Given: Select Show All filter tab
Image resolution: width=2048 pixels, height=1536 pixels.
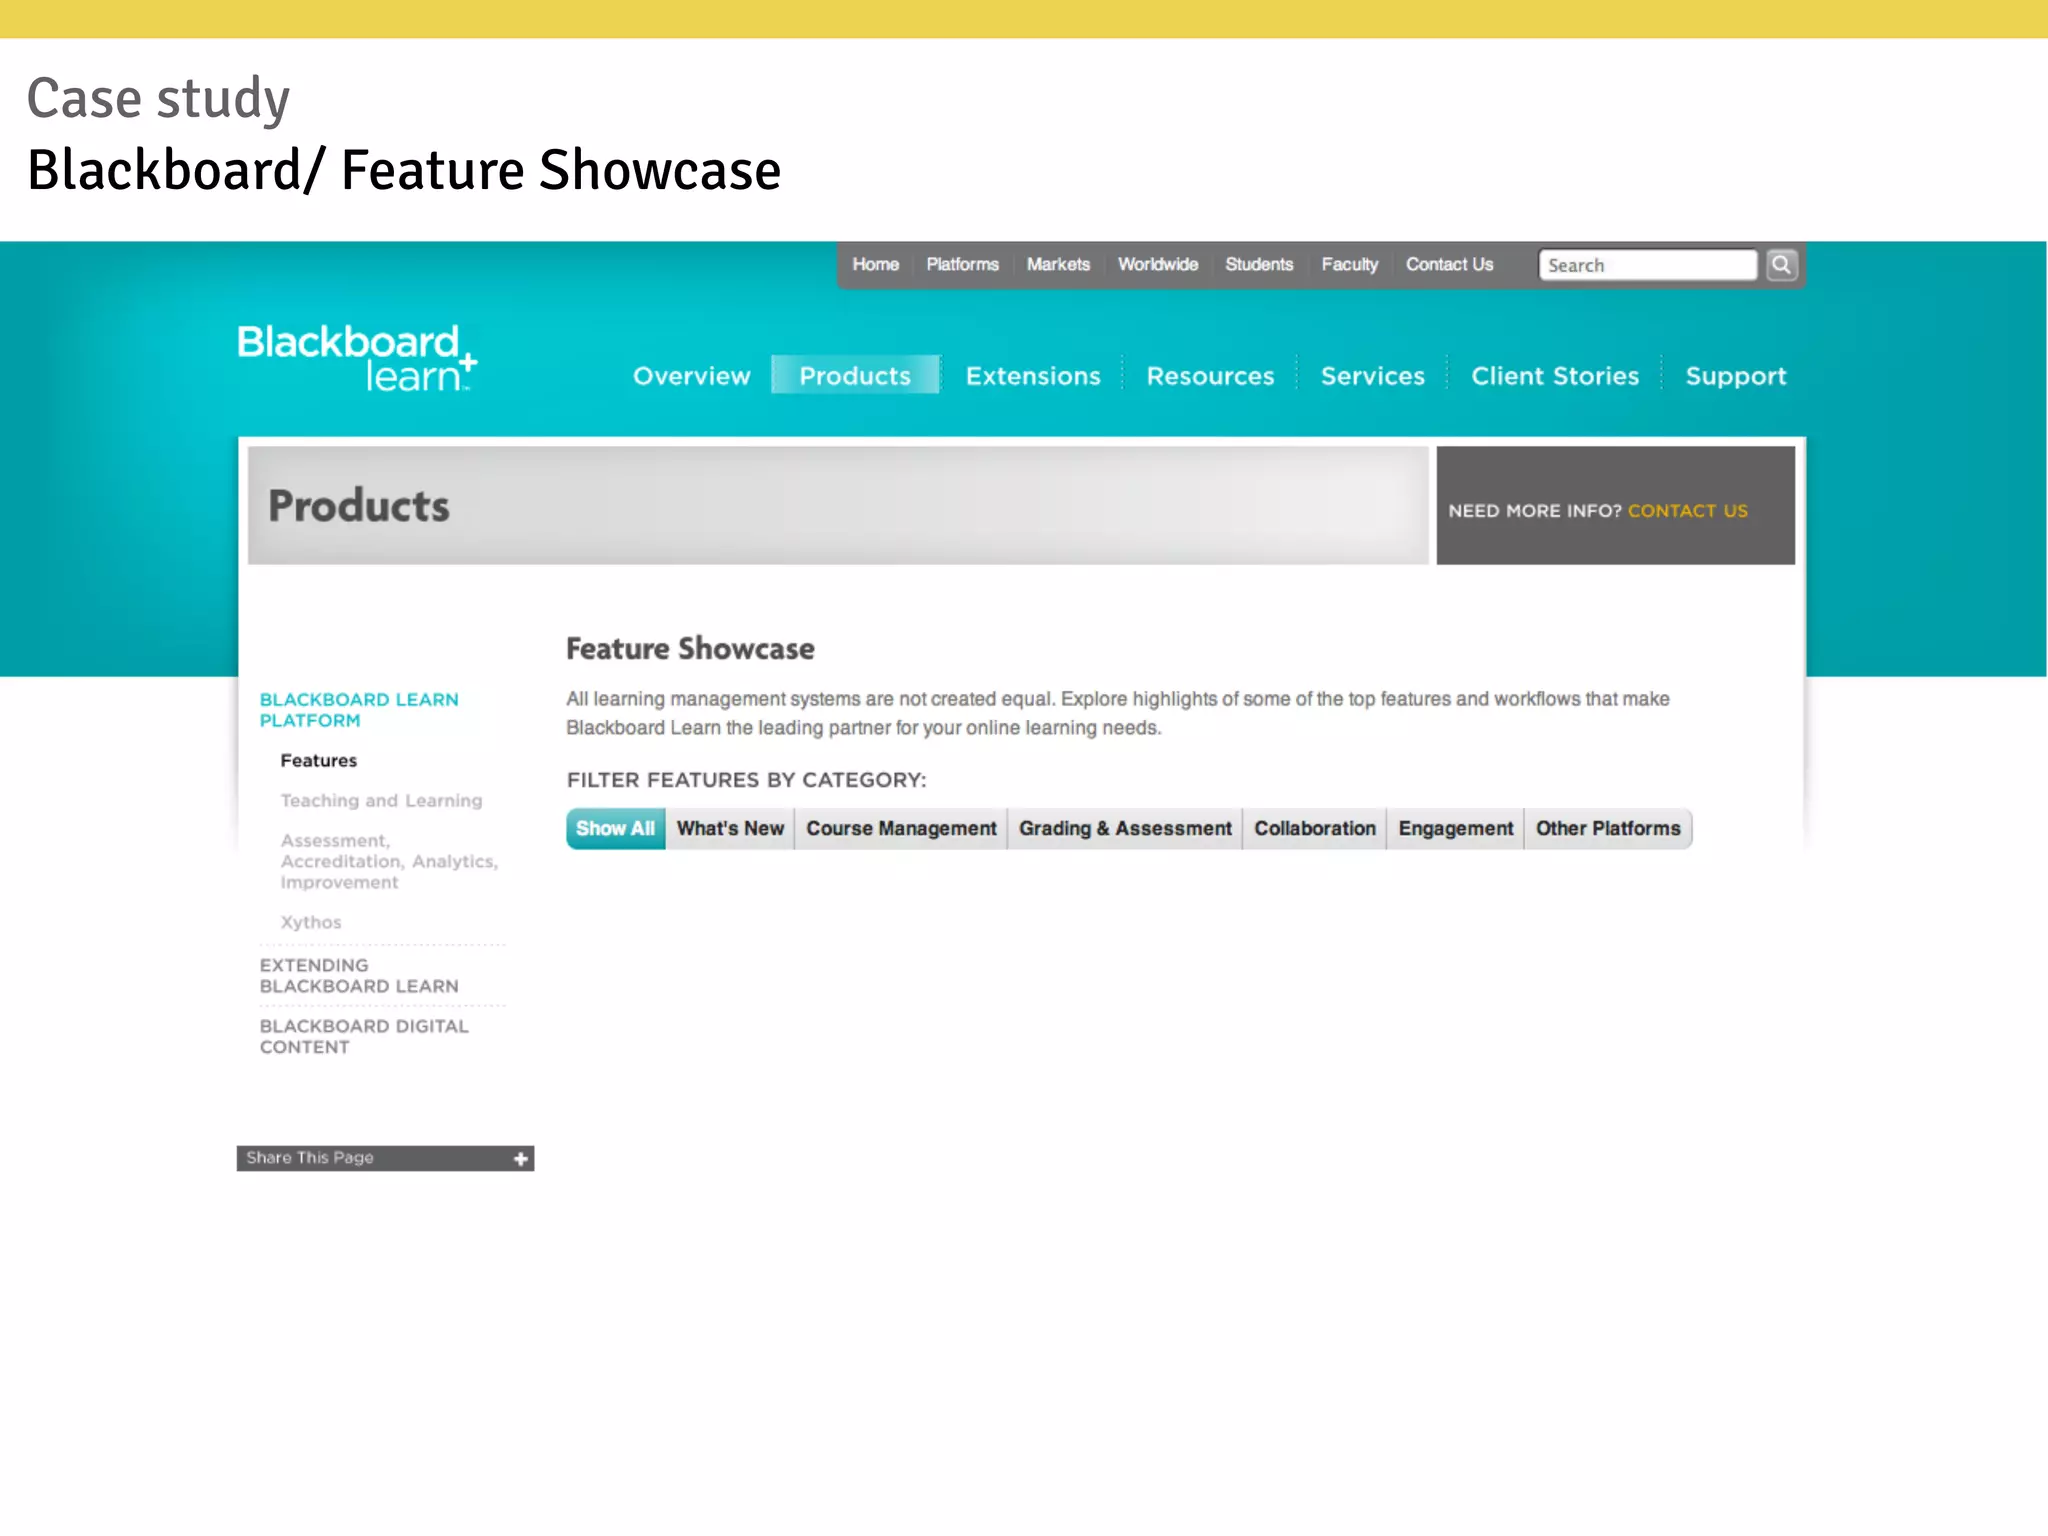Looking at the screenshot, I should [615, 828].
